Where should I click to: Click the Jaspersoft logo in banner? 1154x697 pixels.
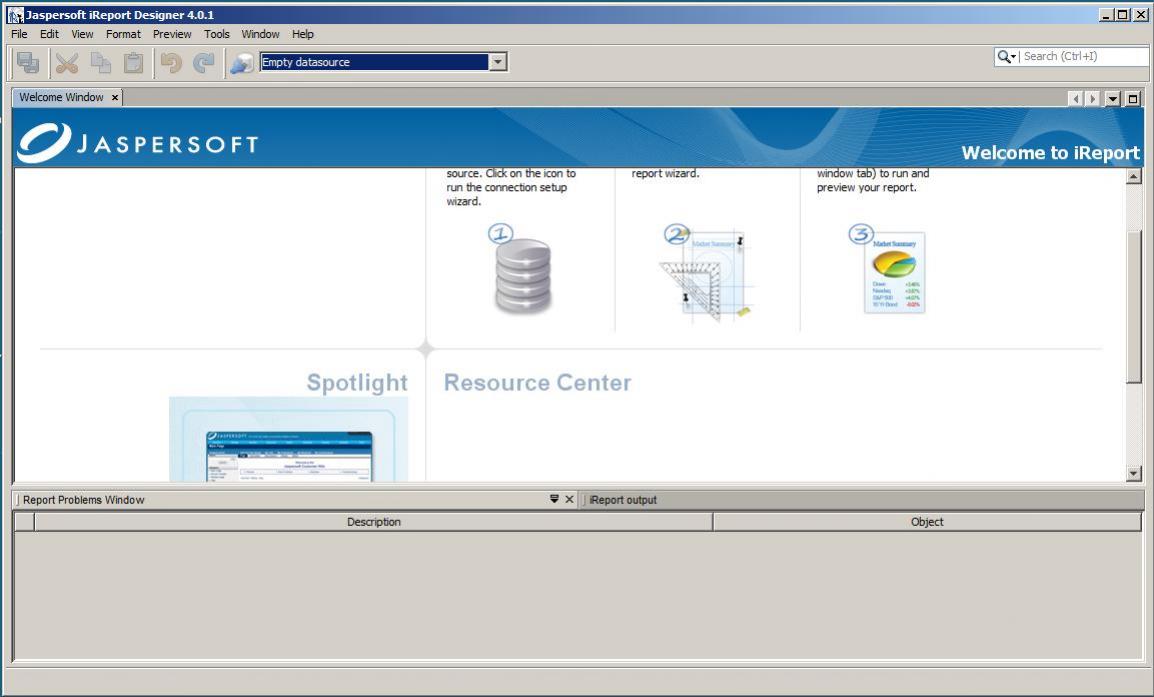[x=138, y=142]
